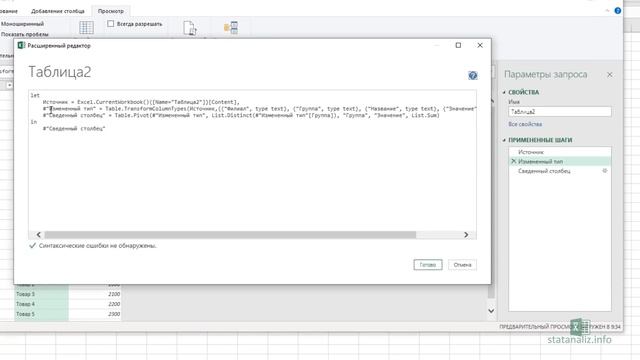The height and width of the screenshot is (360, 640).
Task: Open the gear settings of Сведенный столбец step
Action: [605, 171]
